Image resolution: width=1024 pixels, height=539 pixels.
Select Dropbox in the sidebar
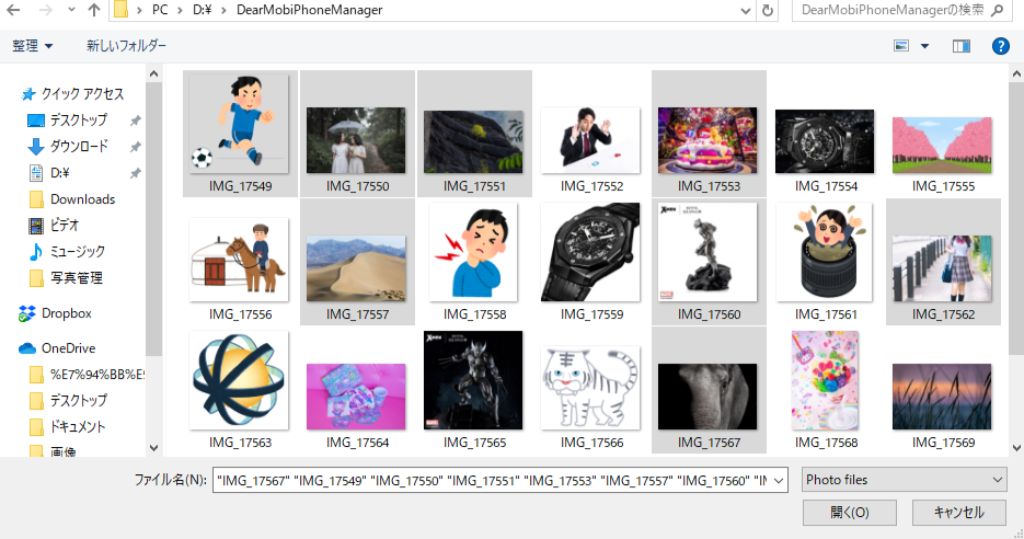click(x=56, y=314)
